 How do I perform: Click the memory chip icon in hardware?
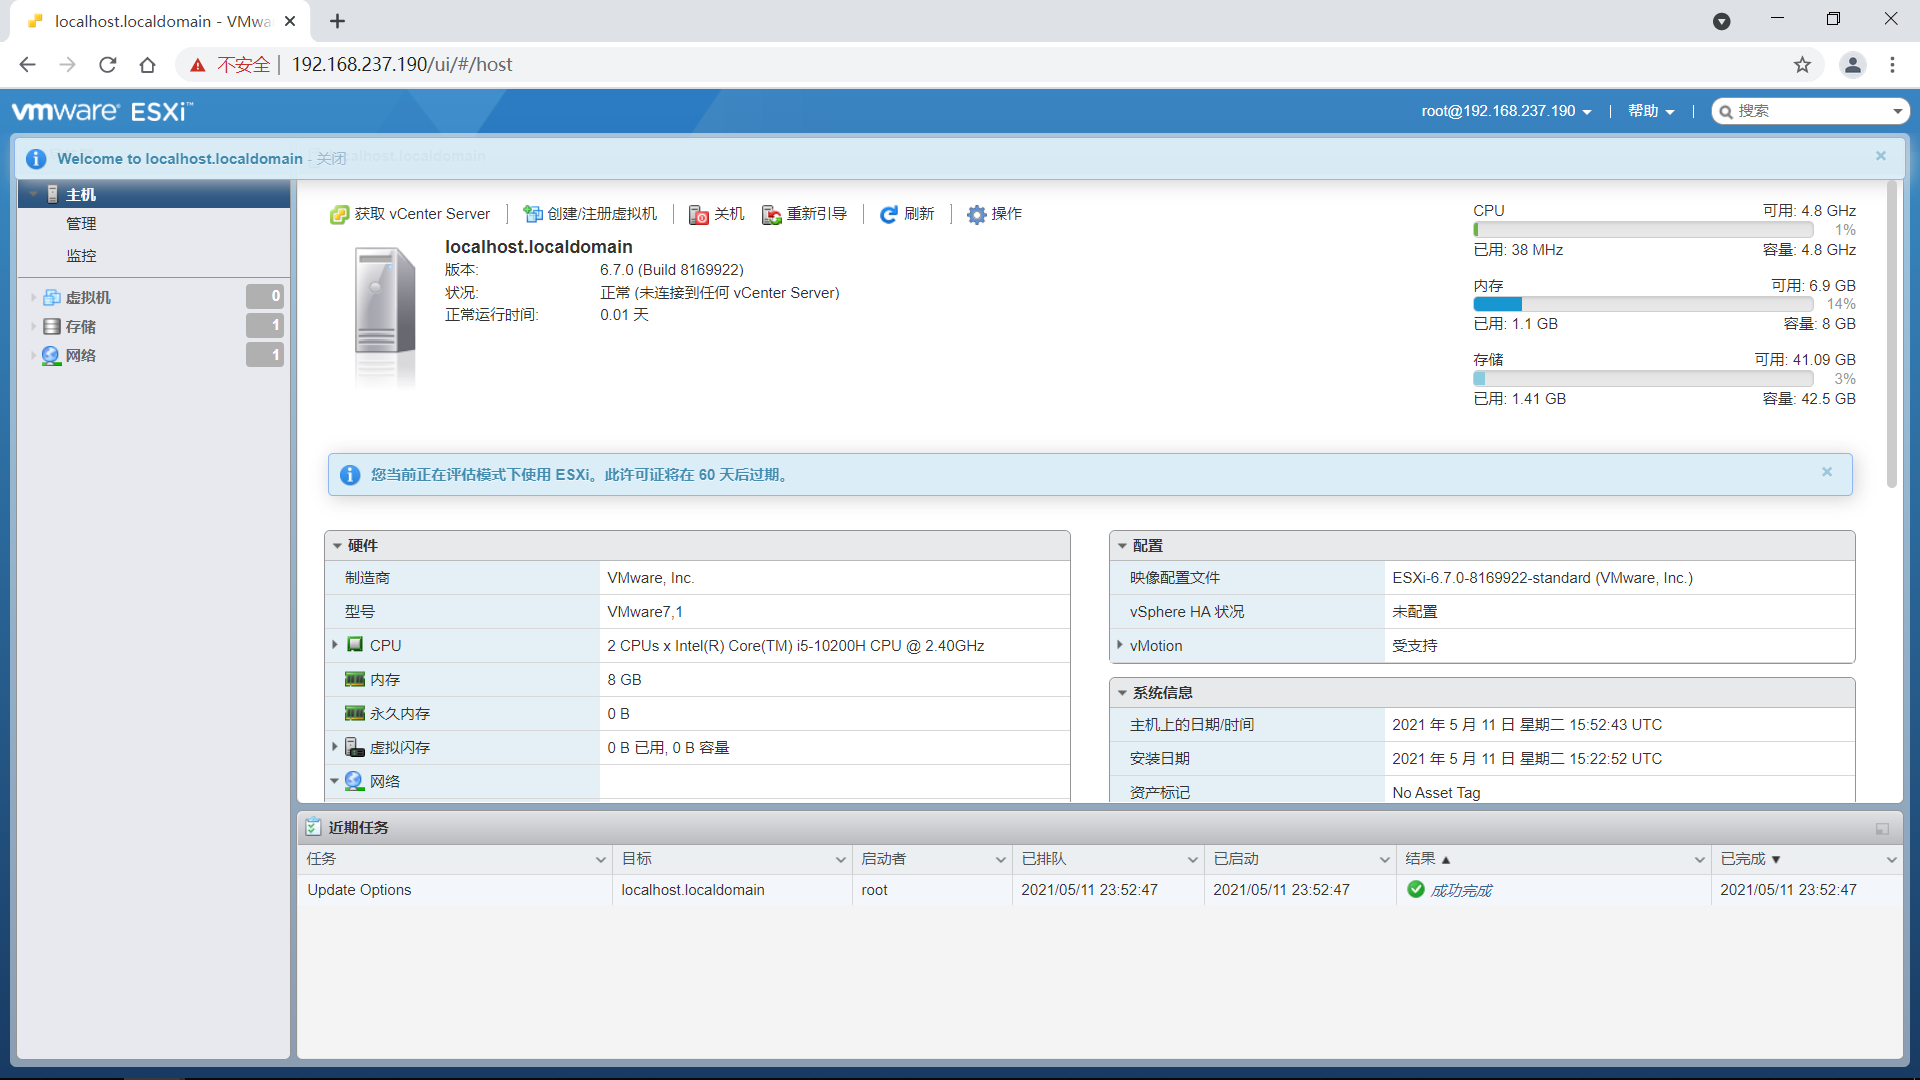(355, 679)
